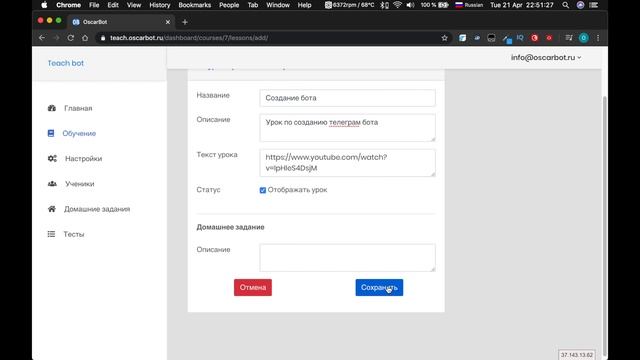Open the View menu
The image size is (640, 360).
[134, 5]
